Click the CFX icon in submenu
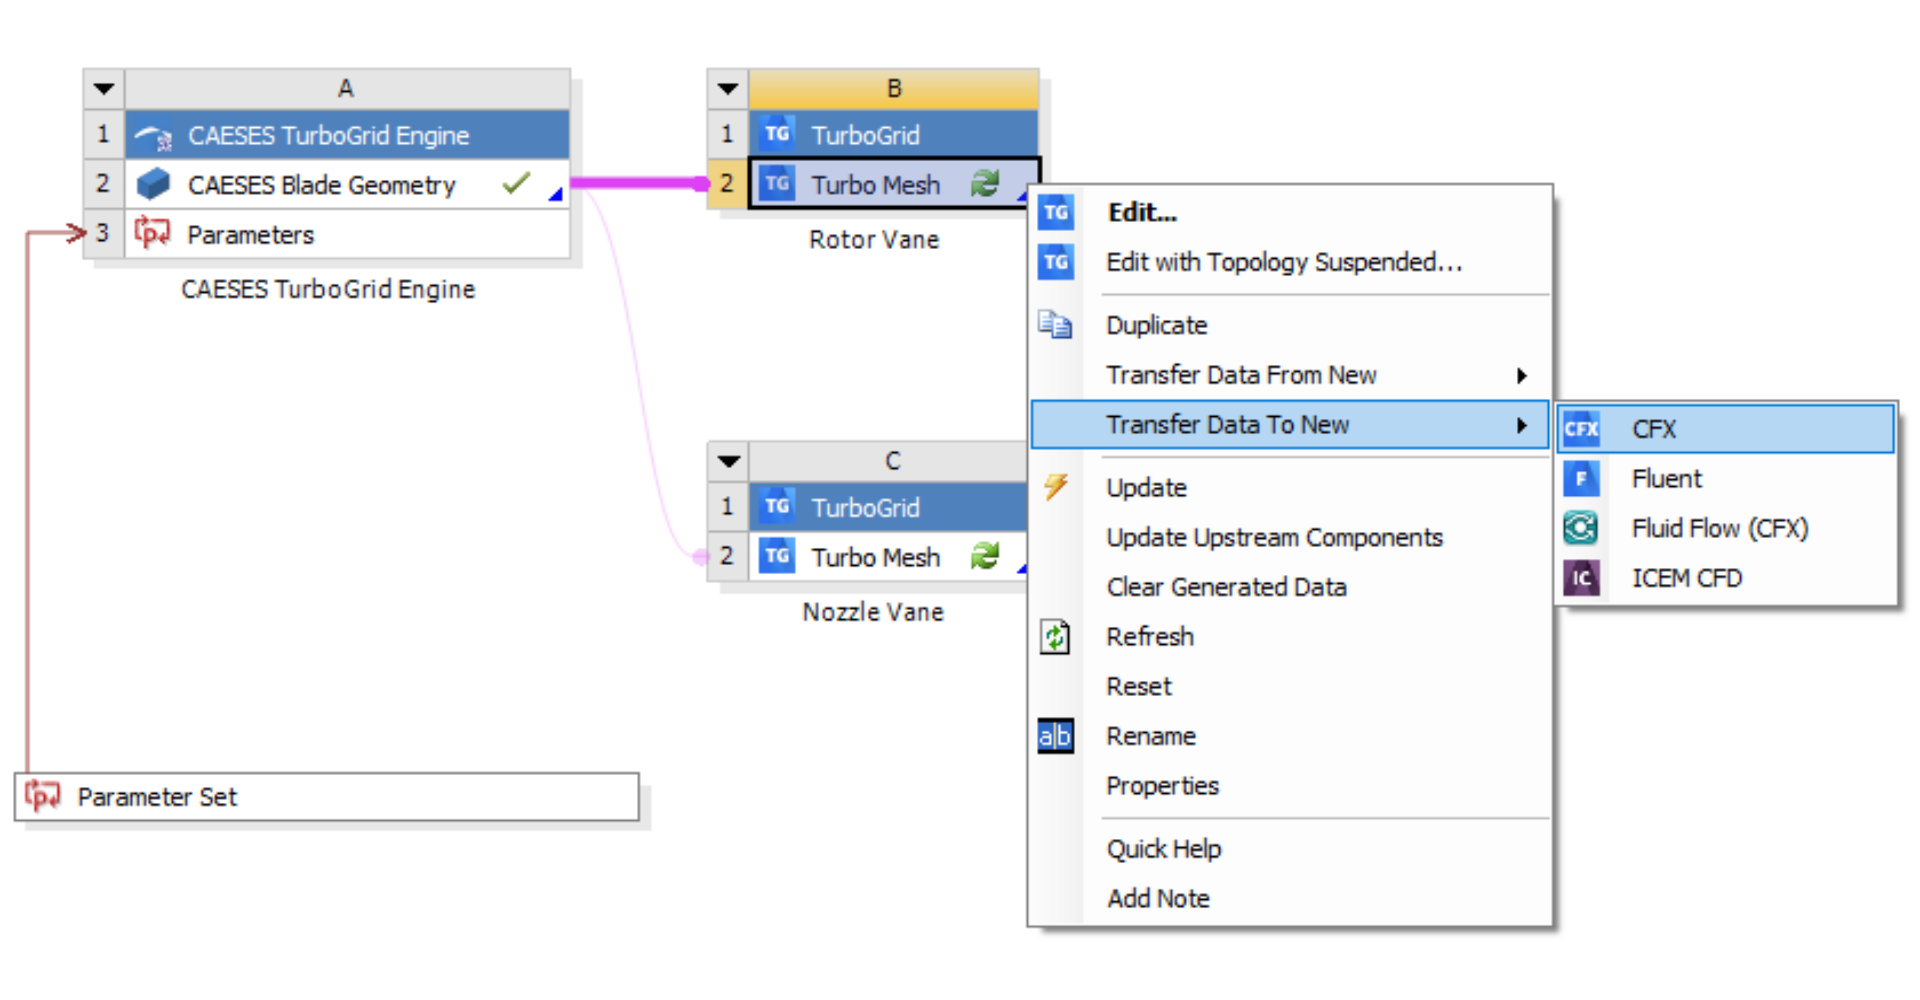The image size is (1920, 1000). point(1581,429)
